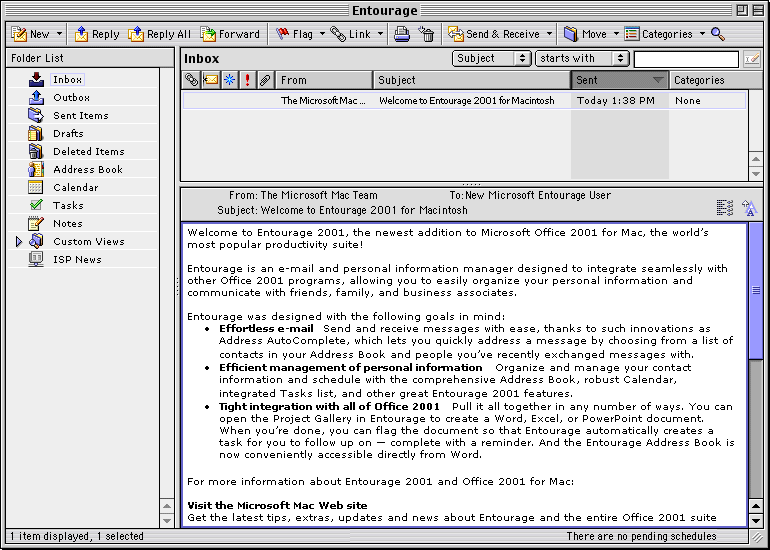This screenshot has height=550, width=770.
Task: Sort by the Links column icon
Action: pyautogui.click(x=192, y=80)
